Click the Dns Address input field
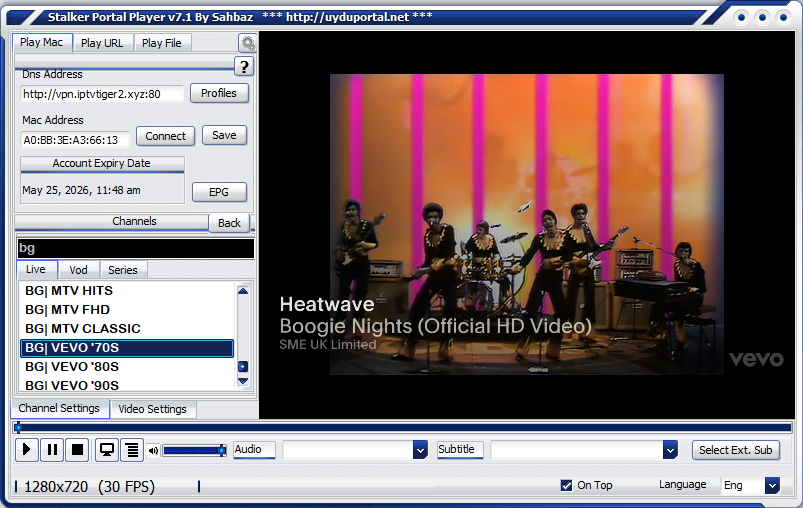The width and height of the screenshot is (803, 508). pyautogui.click(x=102, y=94)
